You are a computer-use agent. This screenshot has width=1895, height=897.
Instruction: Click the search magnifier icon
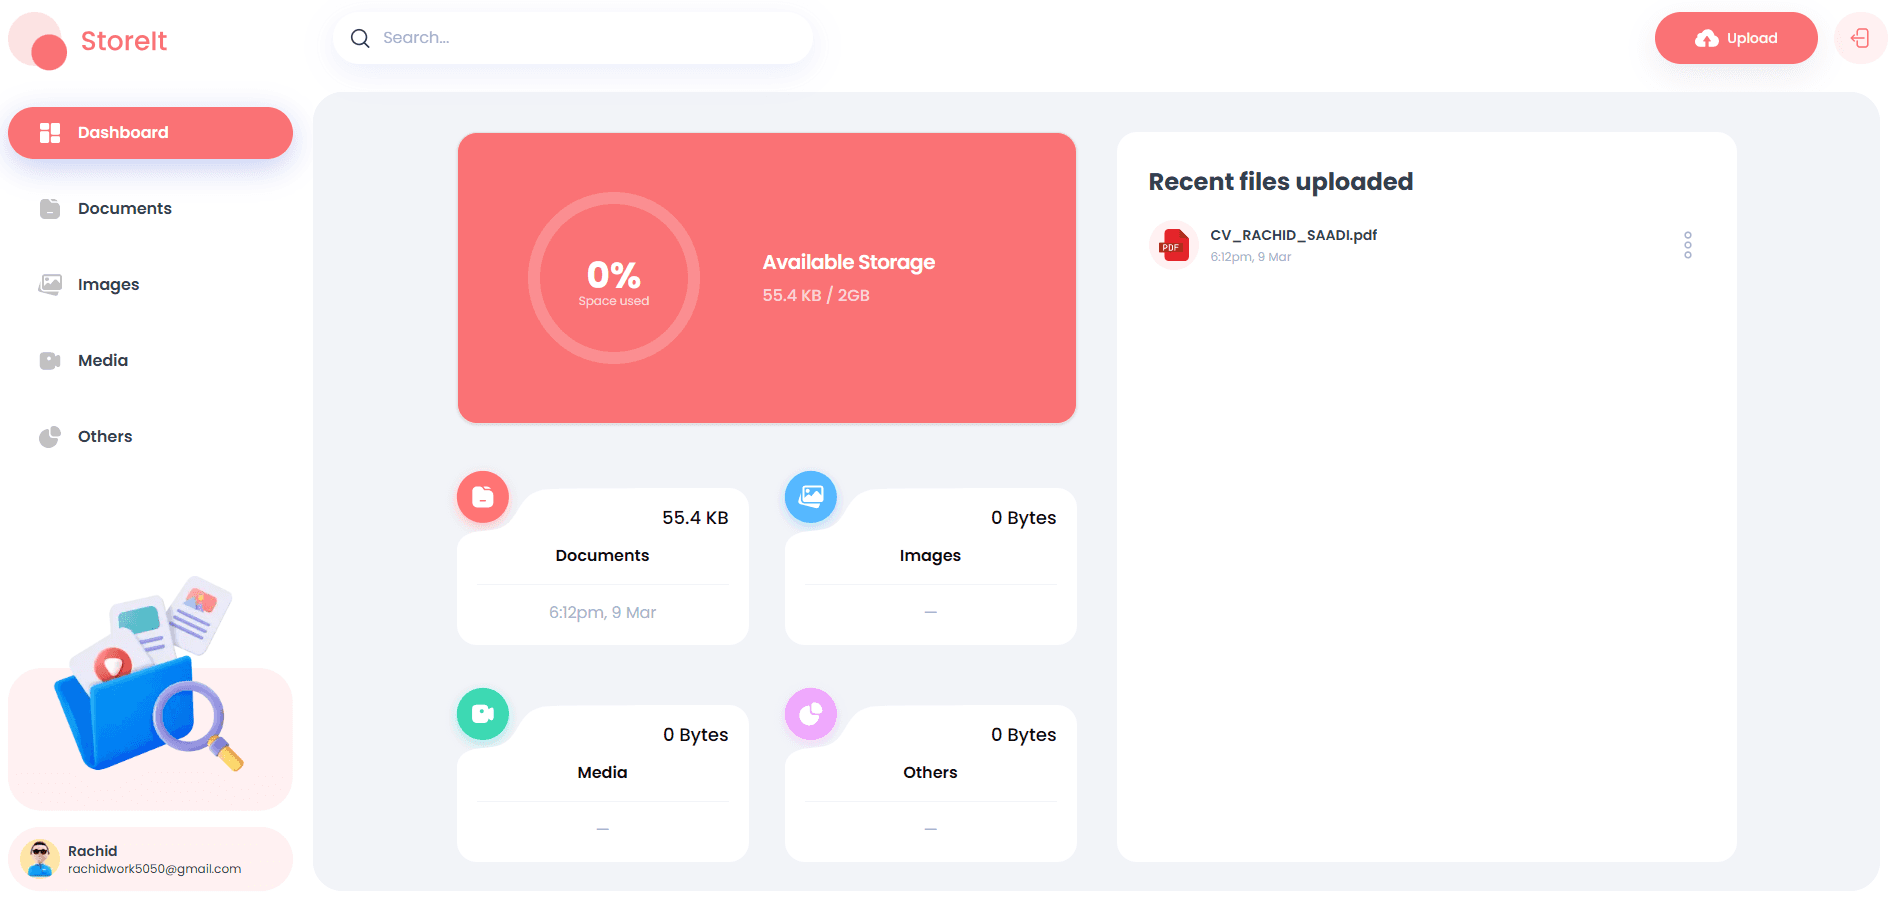tap(360, 38)
